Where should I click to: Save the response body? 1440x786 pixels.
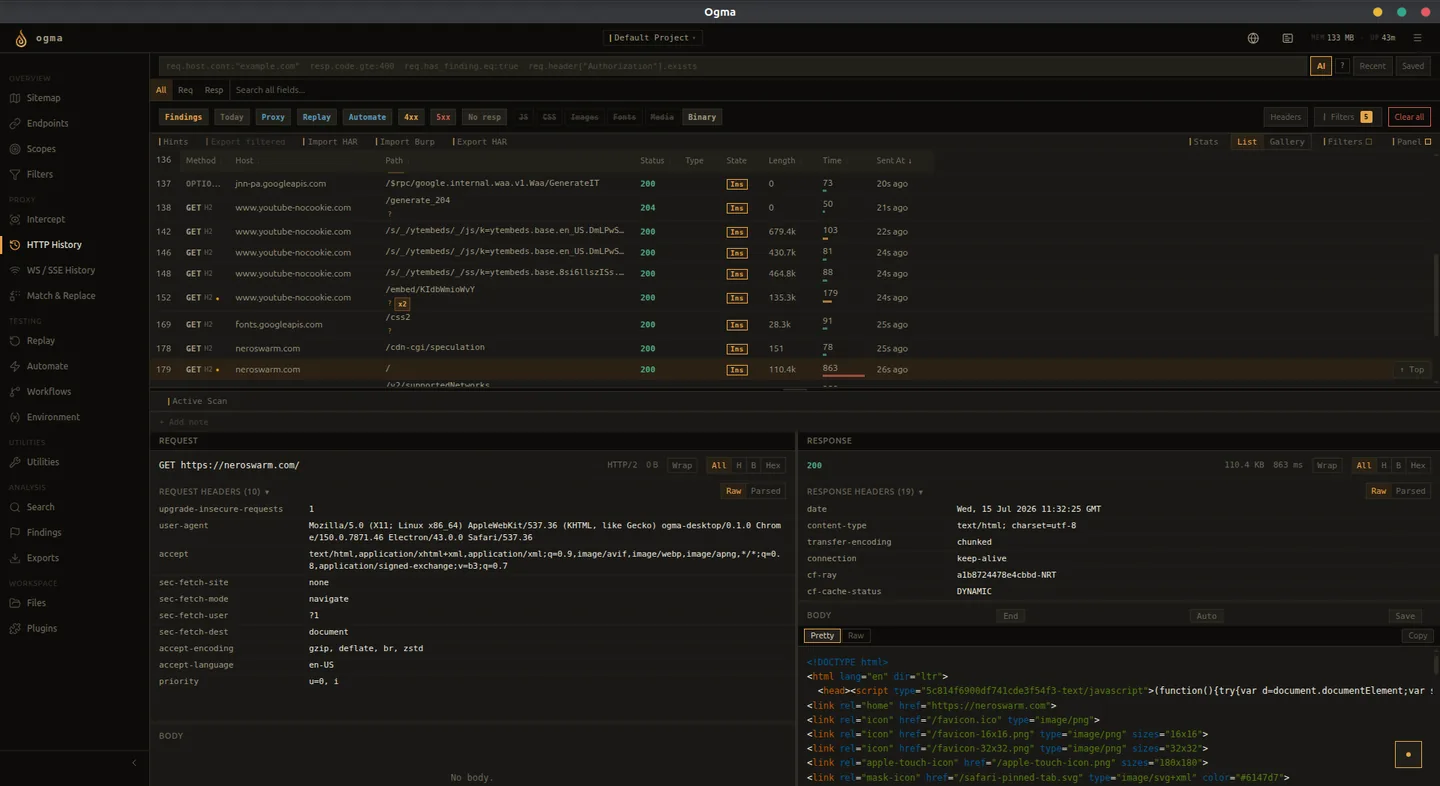[x=1405, y=616]
